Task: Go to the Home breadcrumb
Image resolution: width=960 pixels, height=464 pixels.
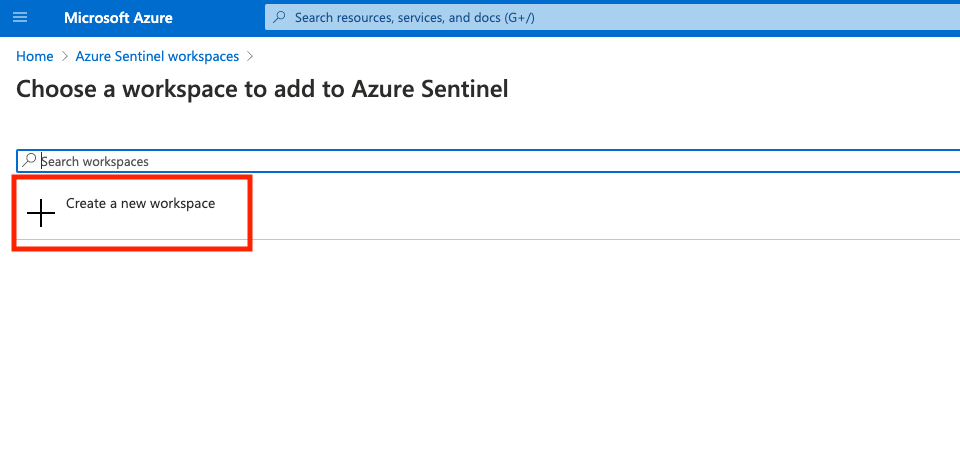Action: tap(35, 57)
